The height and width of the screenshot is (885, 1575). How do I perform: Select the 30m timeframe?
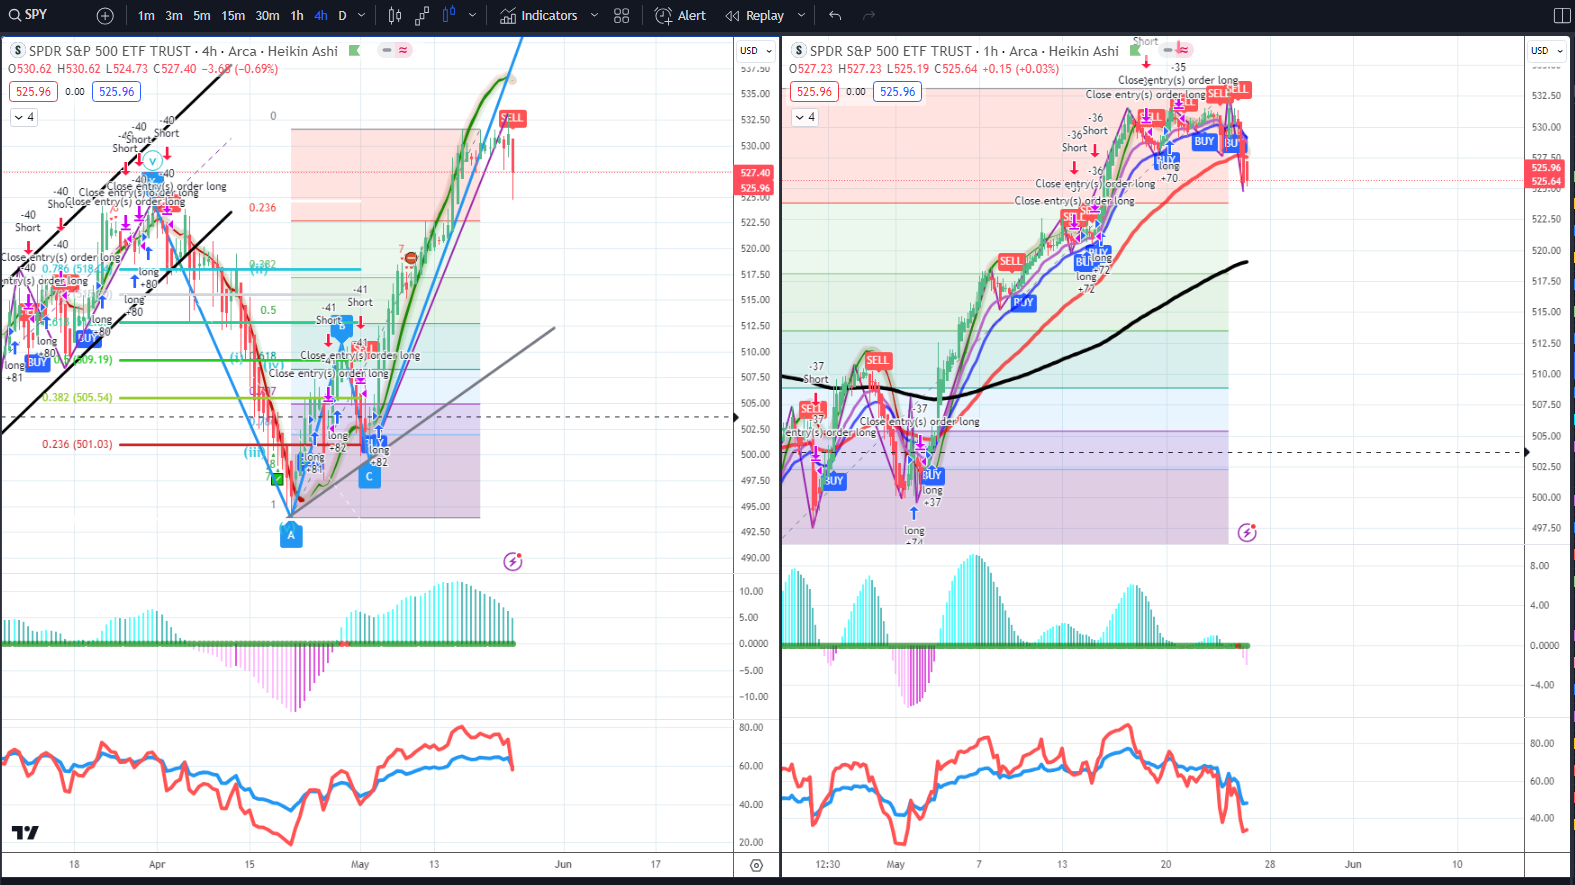click(267, 16)
